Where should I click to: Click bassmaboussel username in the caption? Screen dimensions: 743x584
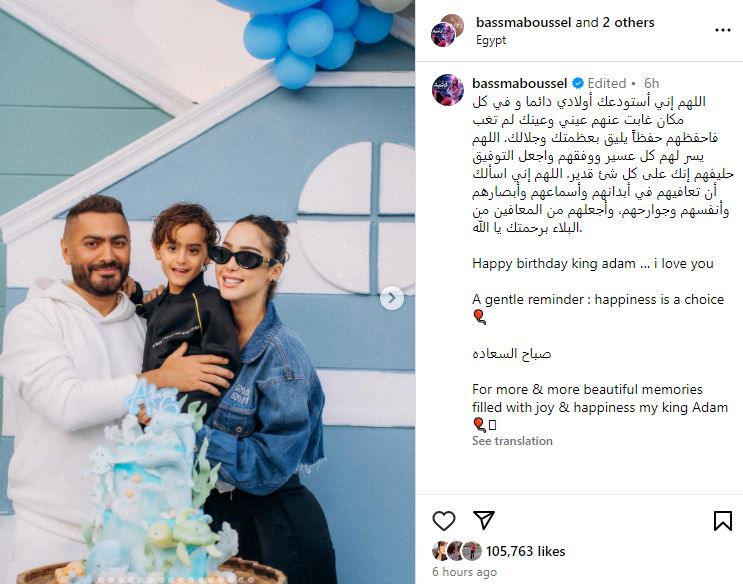[519, 83]
